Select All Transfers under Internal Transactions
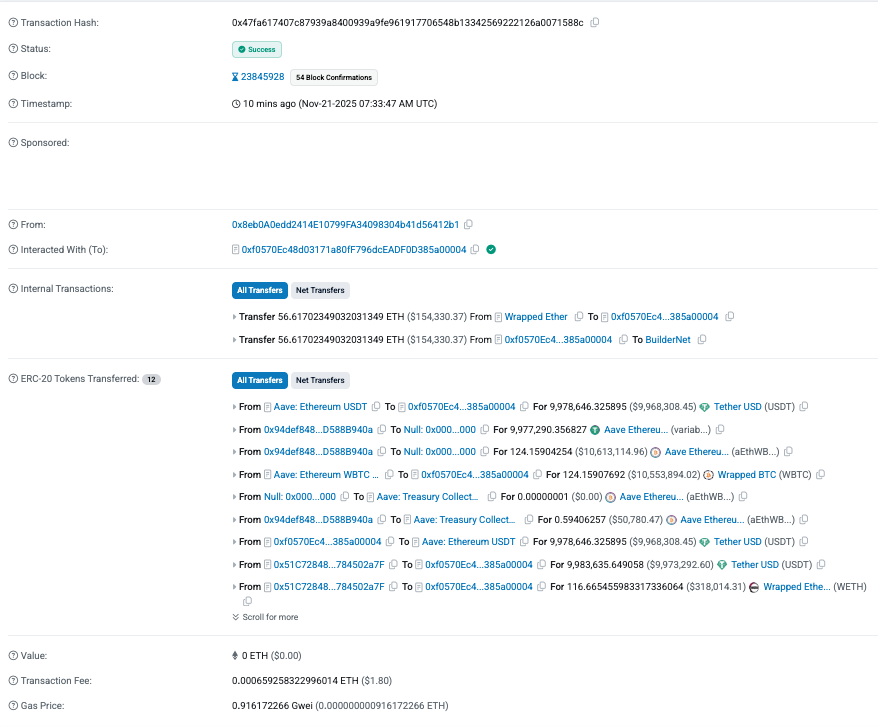The height and width of the screenshot is (727, 878). point(260,291)
